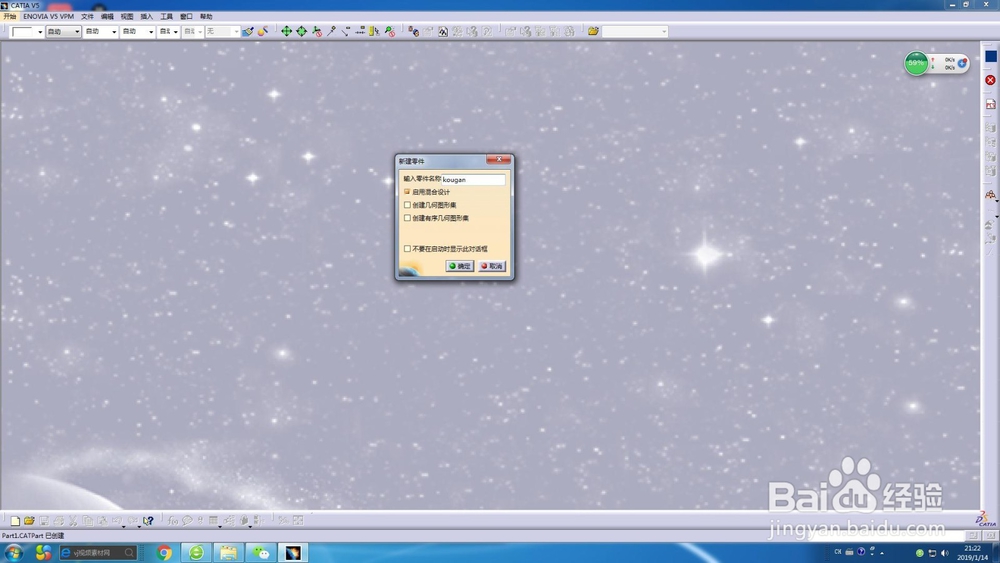Click the 取消 button in dialog

click(x=492, y=266)
